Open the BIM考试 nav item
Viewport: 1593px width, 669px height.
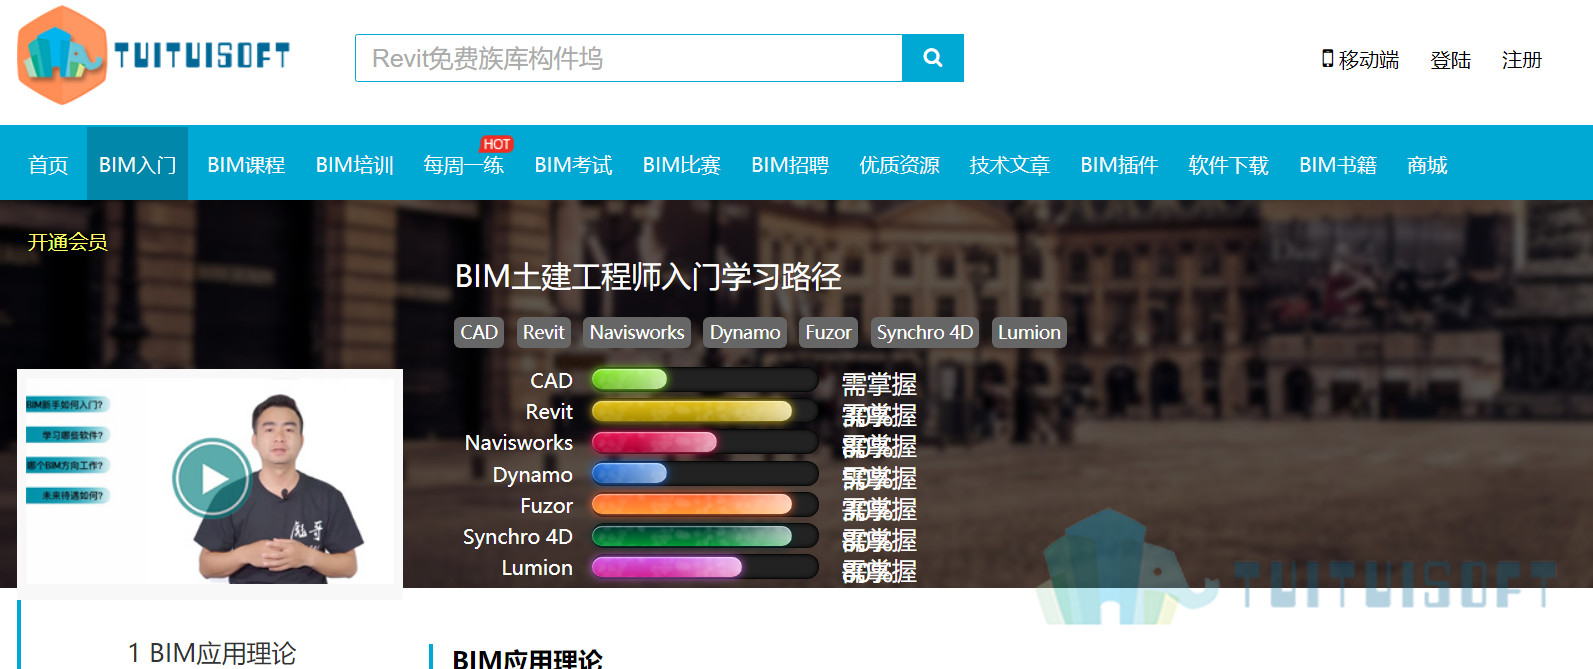(573, 164)
